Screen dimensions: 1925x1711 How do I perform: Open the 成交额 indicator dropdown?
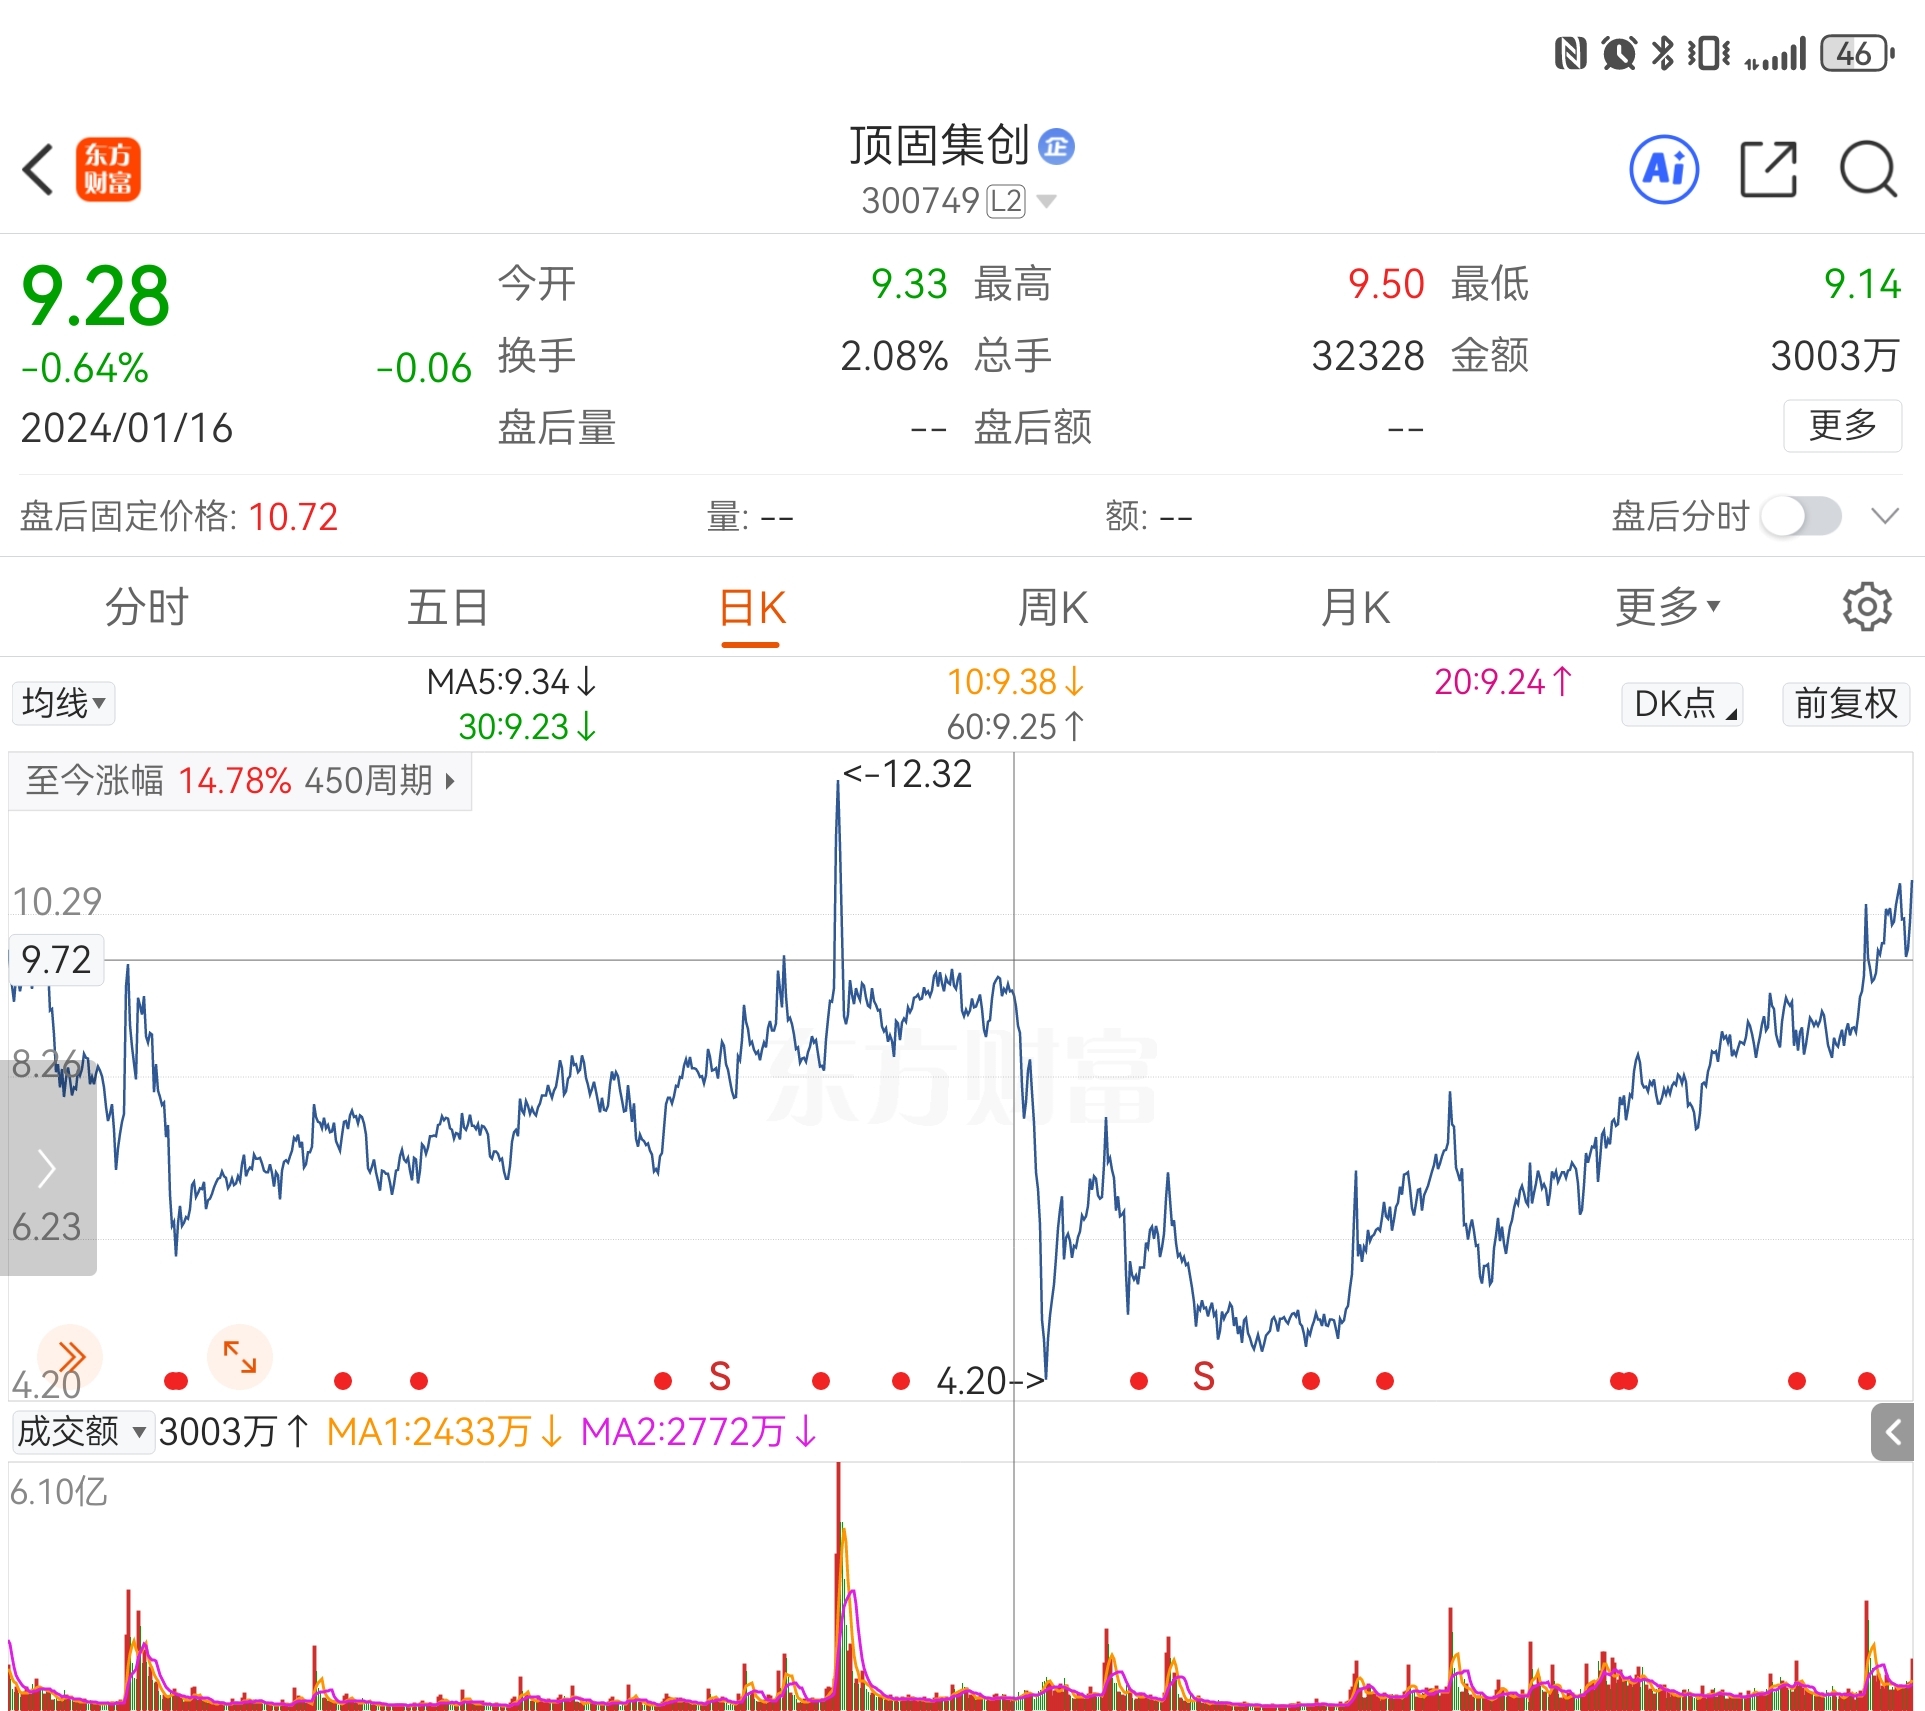pos(82,1432)
